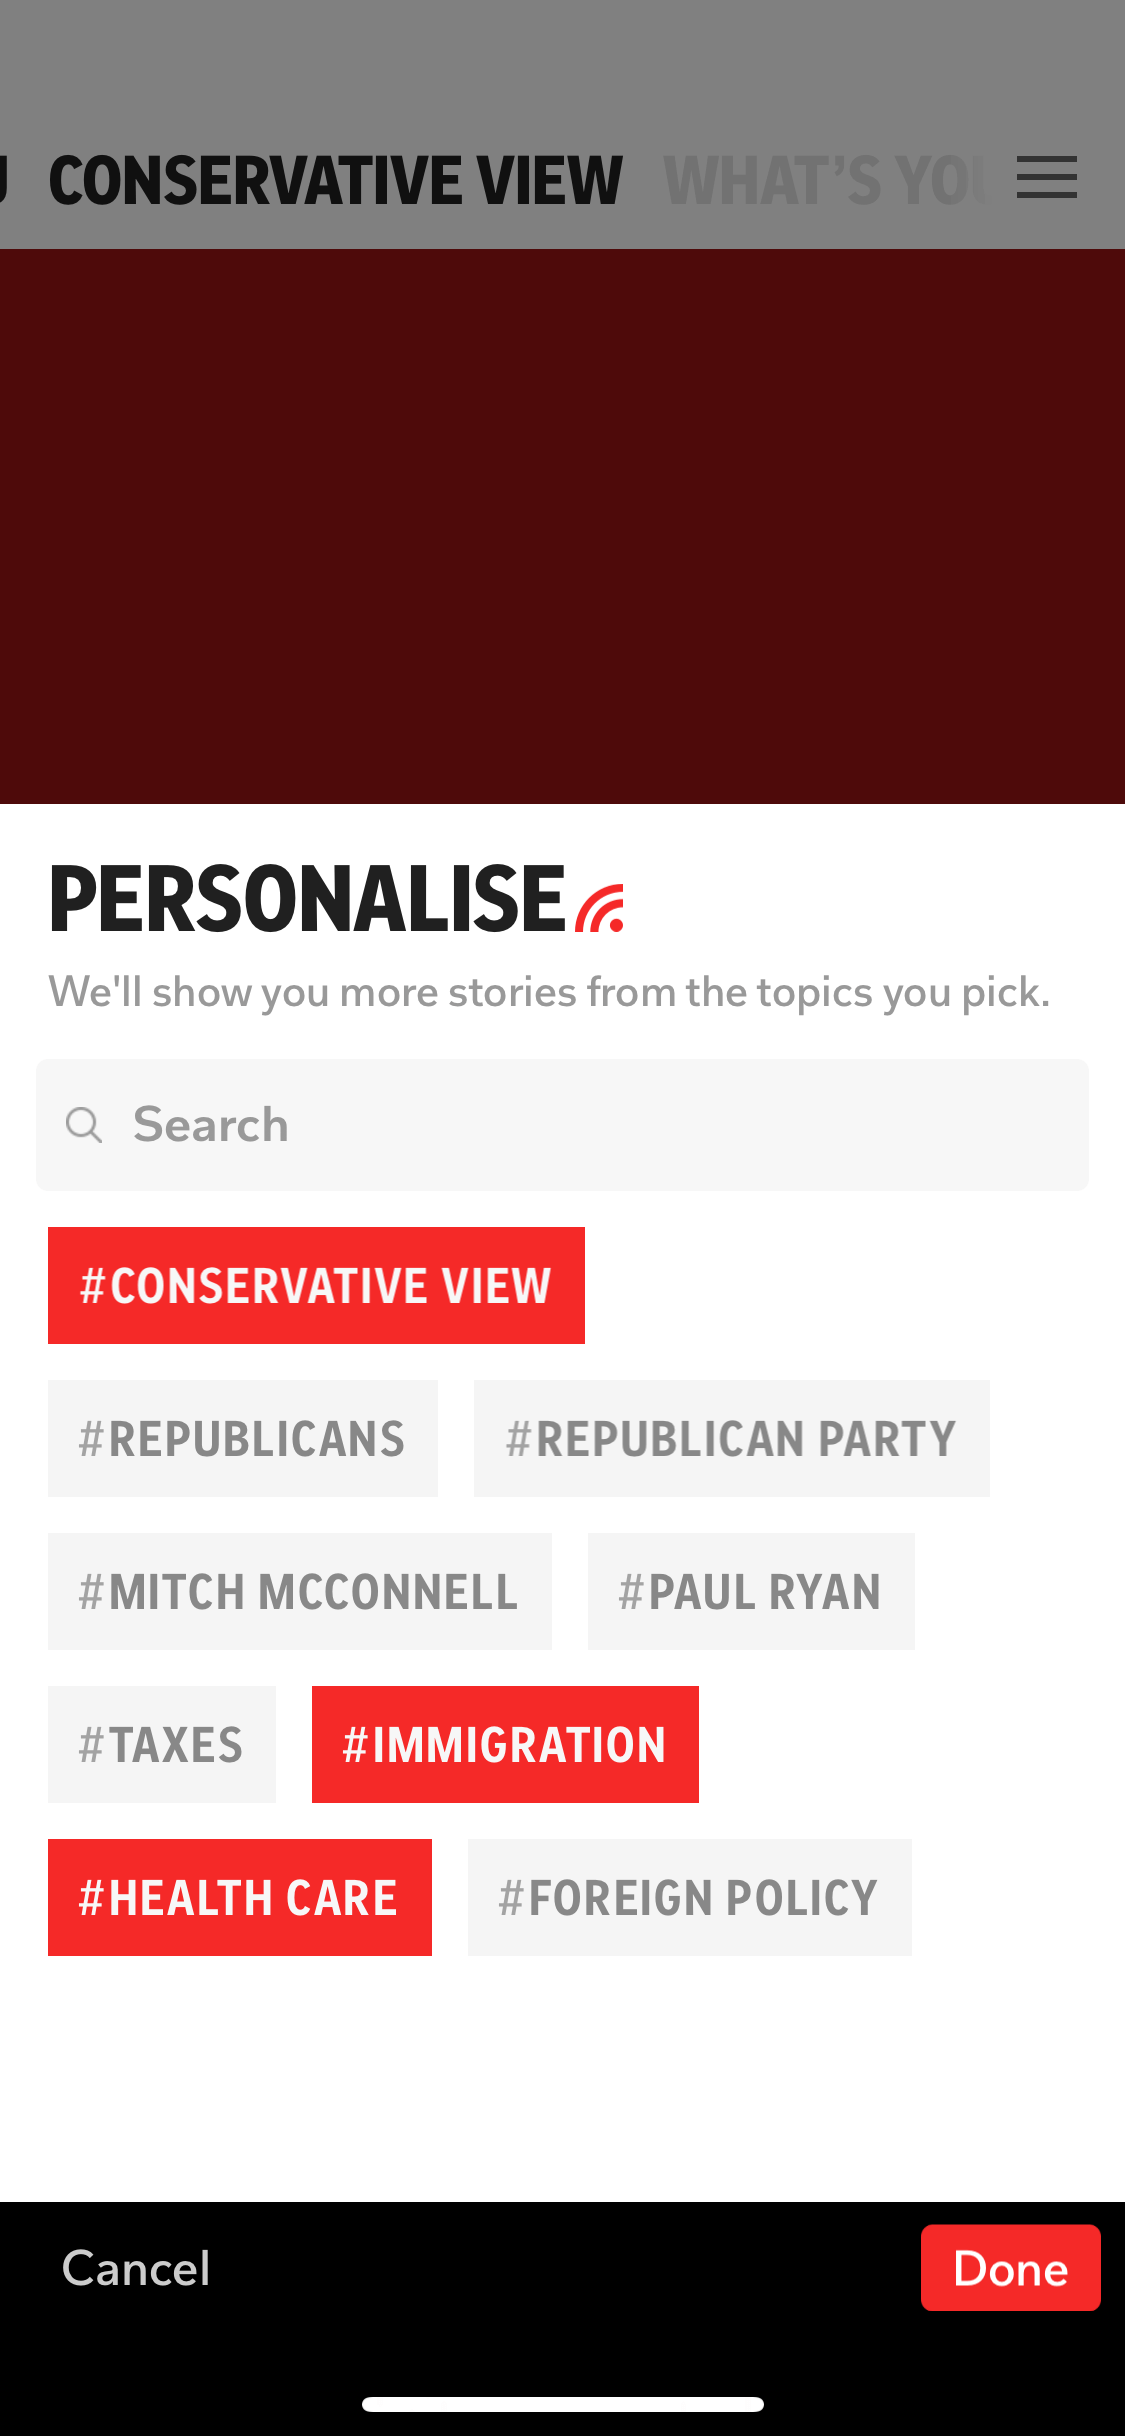Cancel the personalise sheet
This screenshot has width=1125, height=2436.
136,2267
